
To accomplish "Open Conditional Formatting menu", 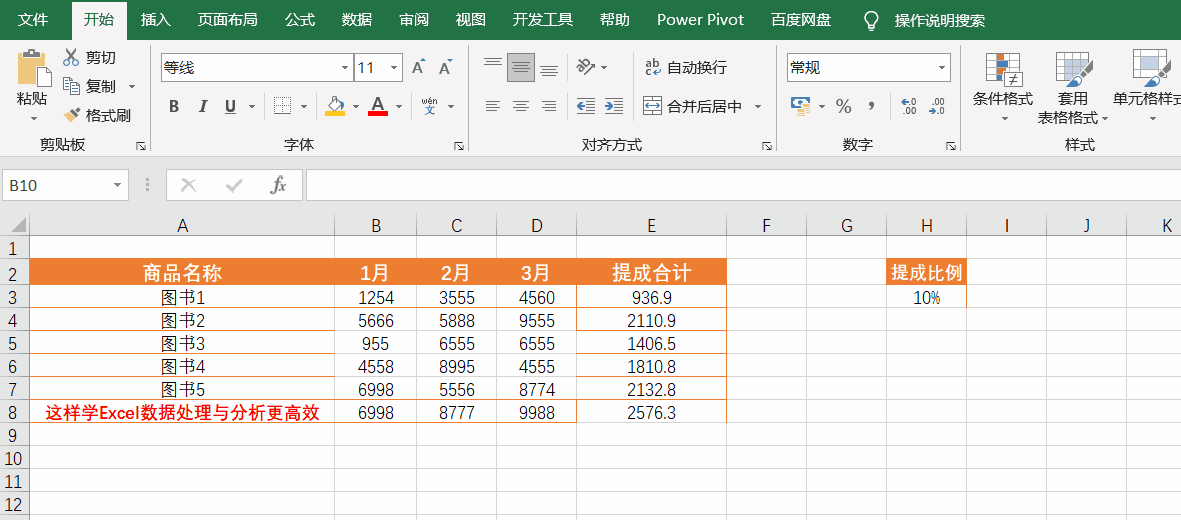I will click(1003, 86).
